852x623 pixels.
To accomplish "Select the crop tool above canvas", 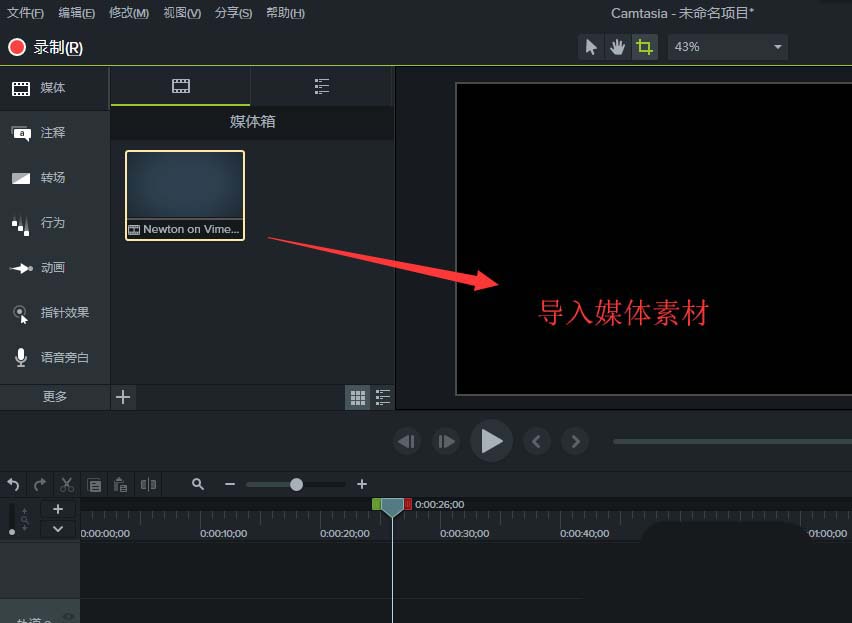I will 645,47.
